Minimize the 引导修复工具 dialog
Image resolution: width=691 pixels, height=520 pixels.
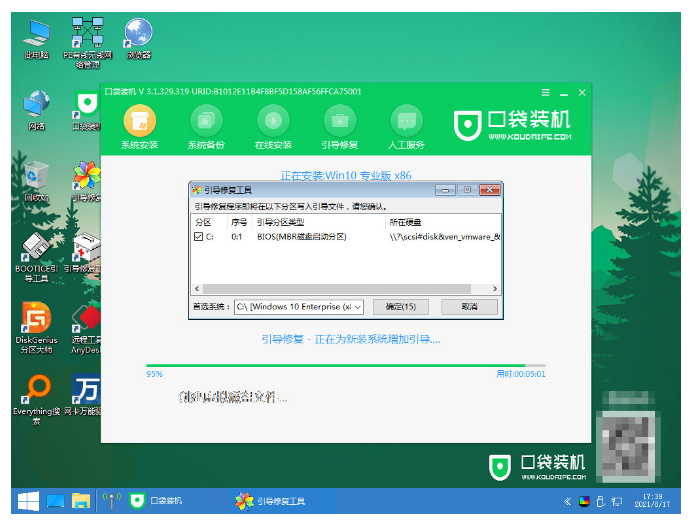click(x=445, y=190)
